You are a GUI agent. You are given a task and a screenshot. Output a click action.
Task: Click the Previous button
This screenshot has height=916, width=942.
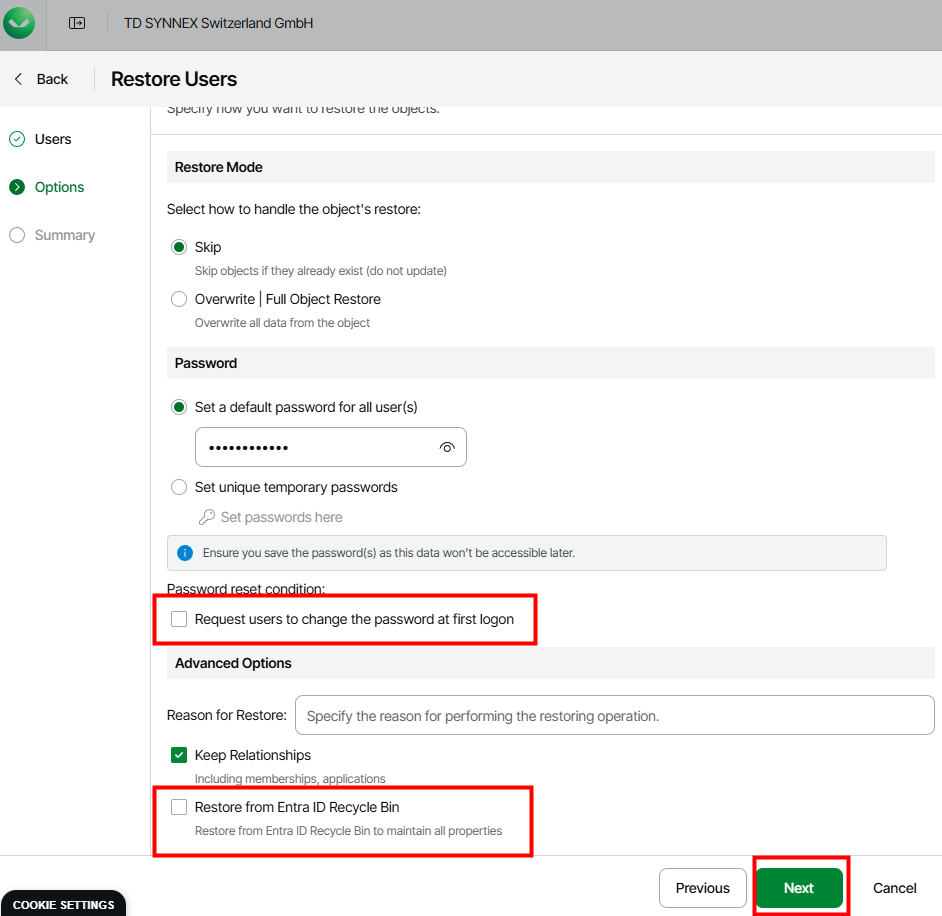click(x=702, y=888)
